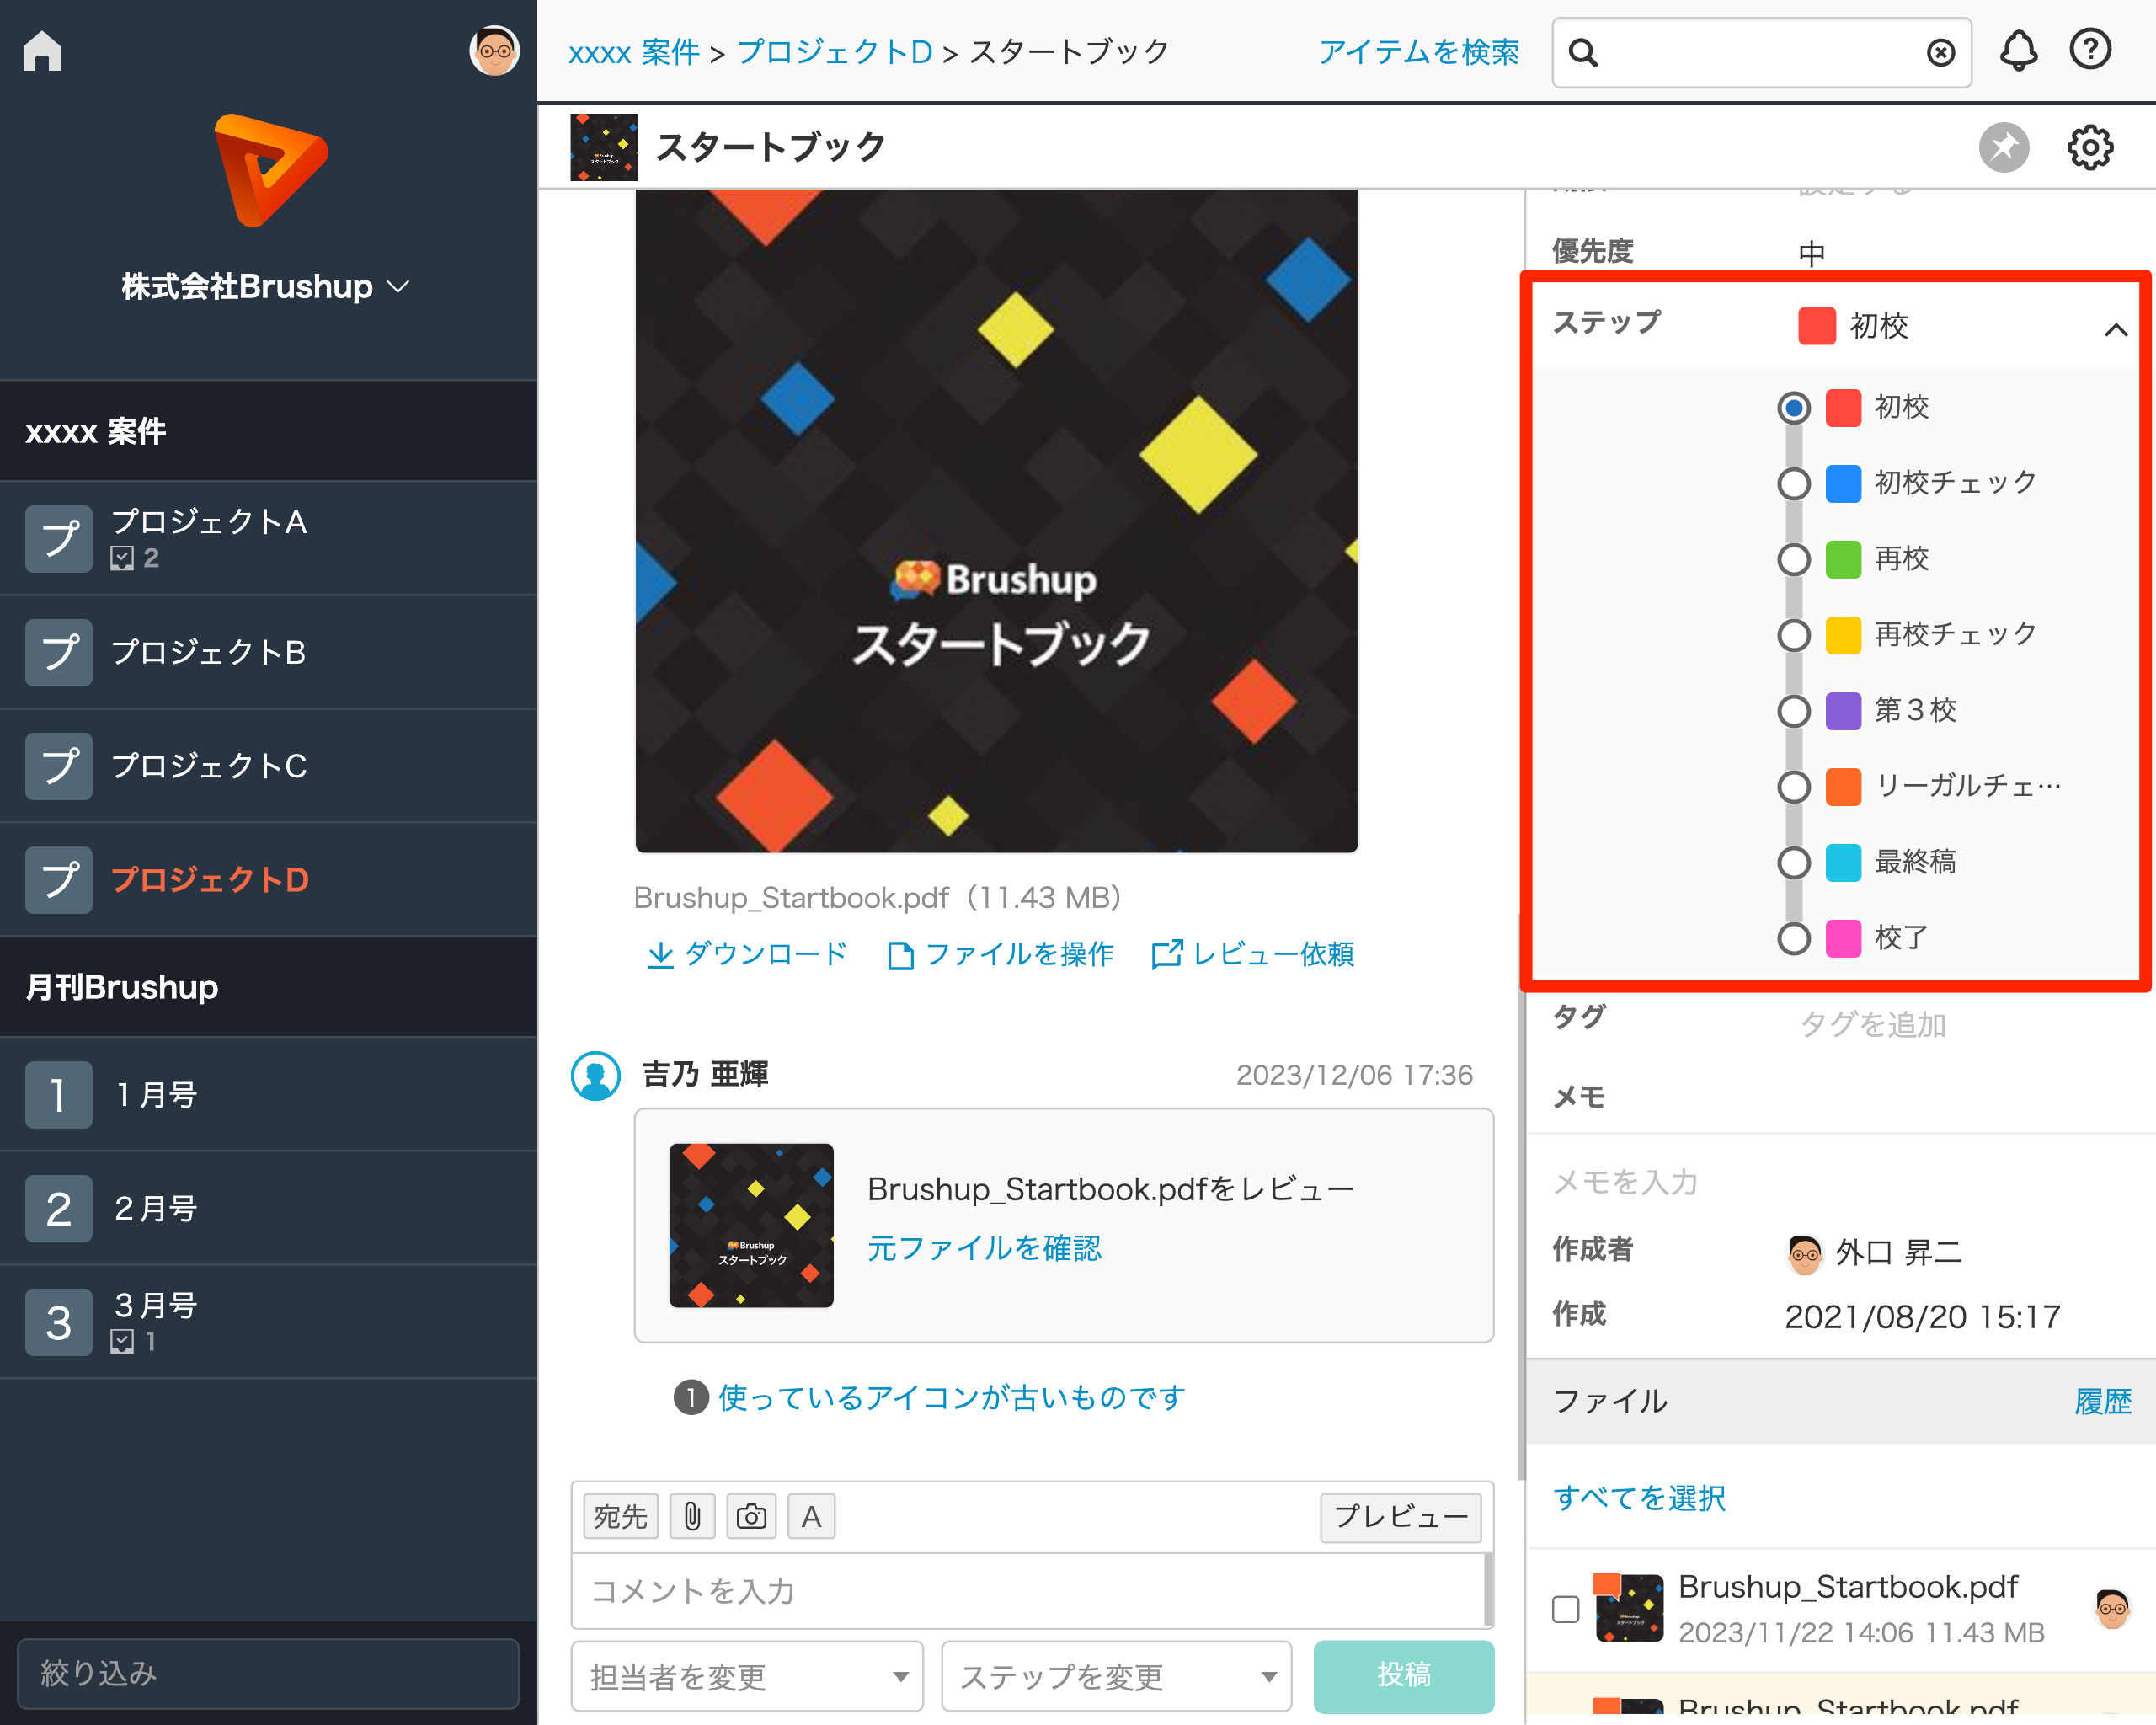The width and height of the screenshot is (2156, 1725).
Task: Open the 株式会社Brushup organization dropdown
Action: coord(266,287)
